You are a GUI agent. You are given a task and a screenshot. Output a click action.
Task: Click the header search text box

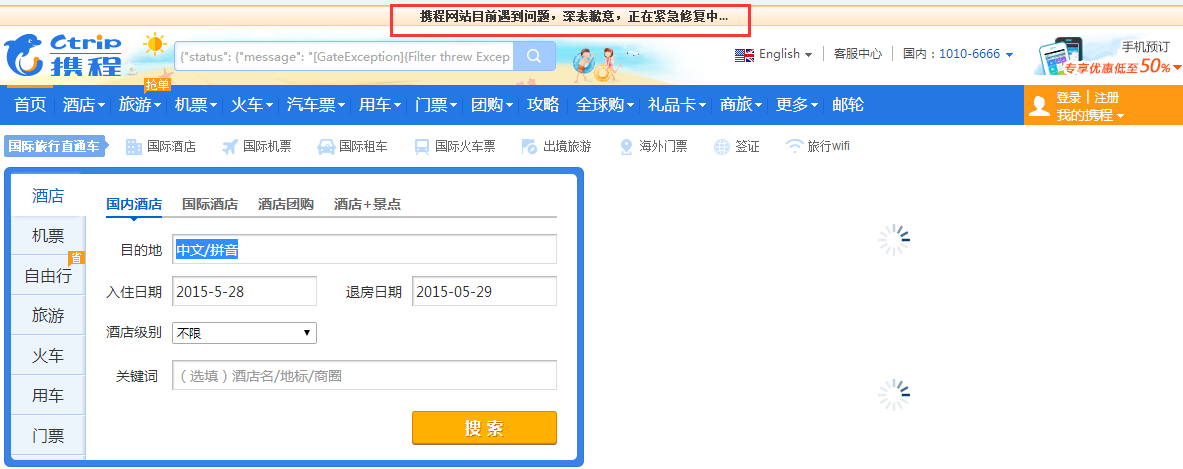click(344, 57)
